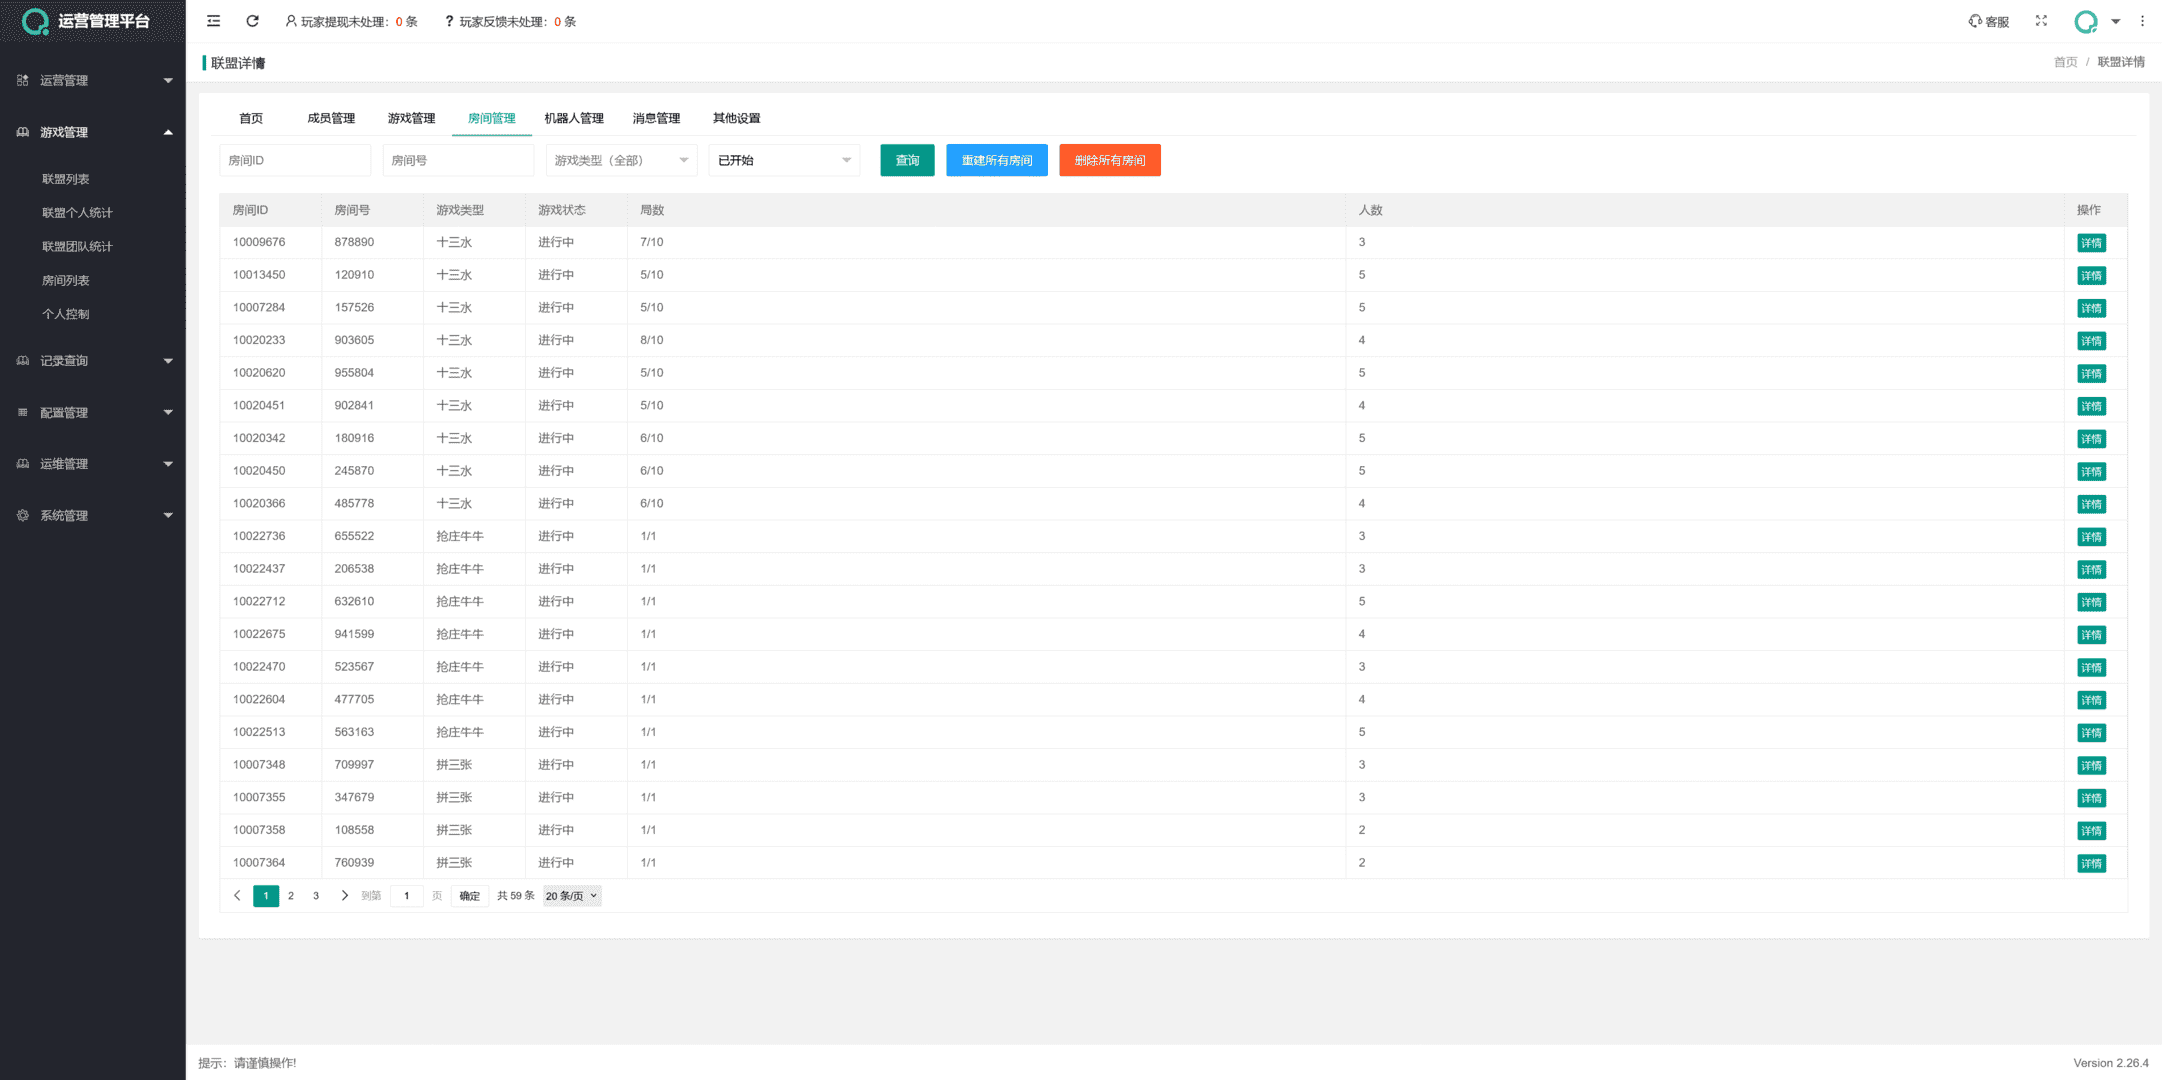Open the 已开始 status dropdown
2162x1080 pixels.
pyautogui.click(x=783, y=160)
